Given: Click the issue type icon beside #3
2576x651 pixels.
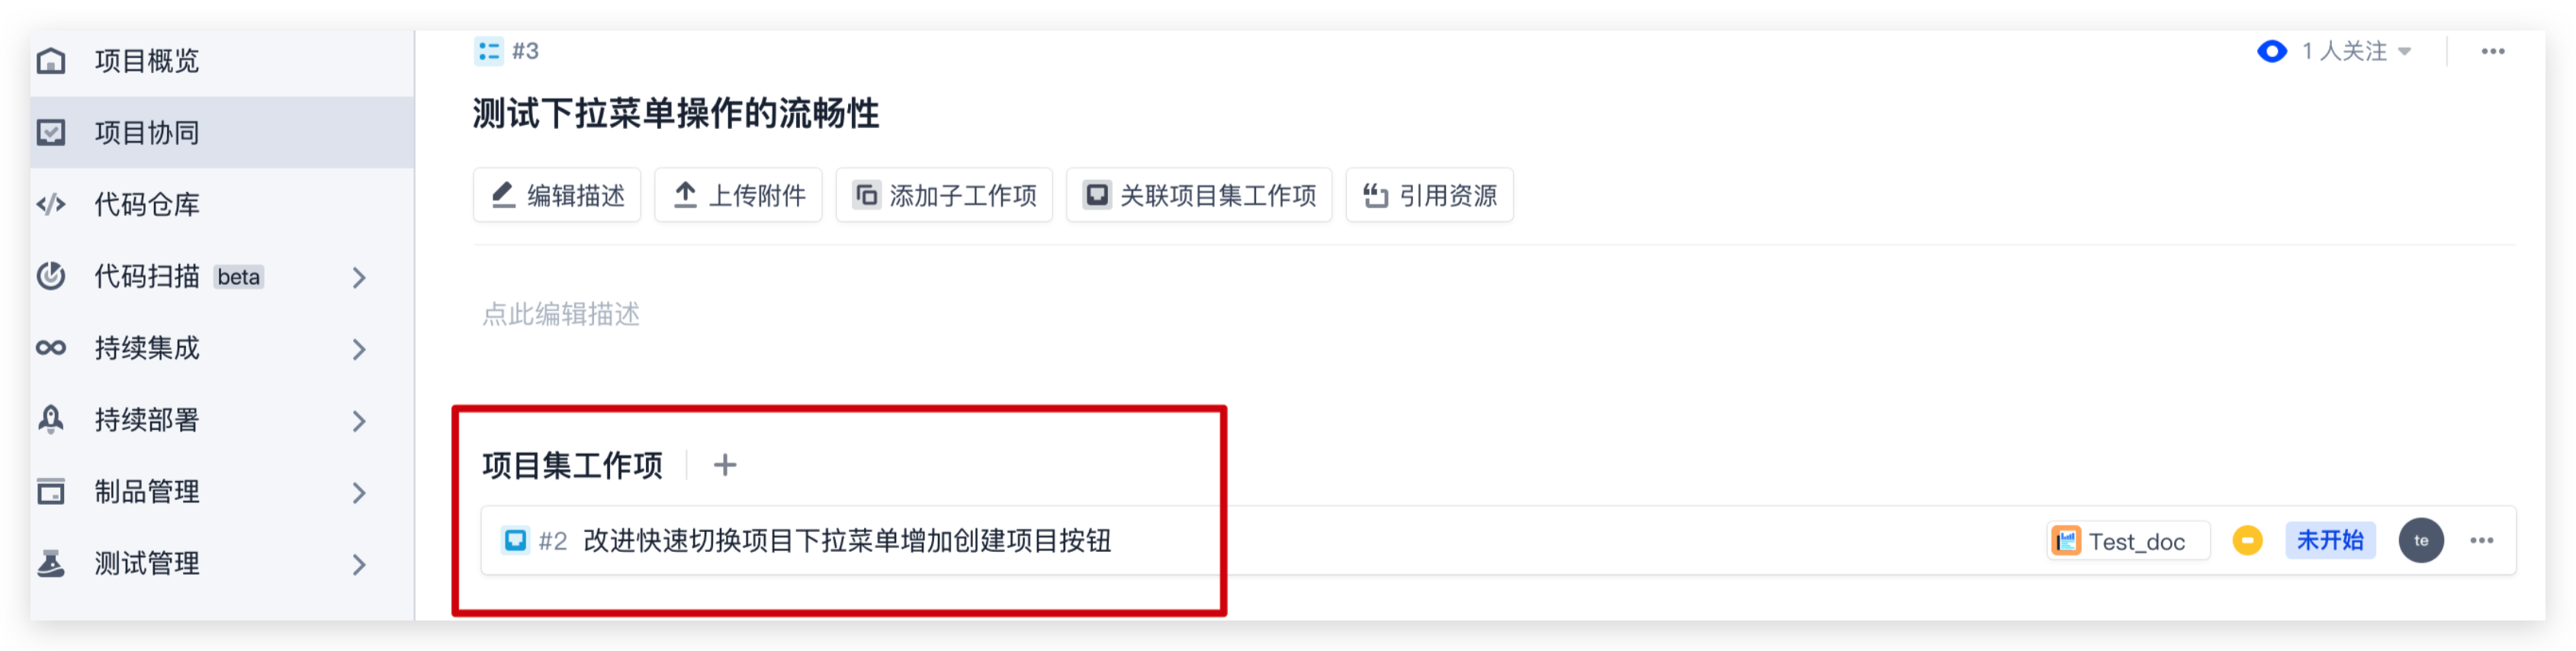Looking at the screenshot, I should coord(488,50).
